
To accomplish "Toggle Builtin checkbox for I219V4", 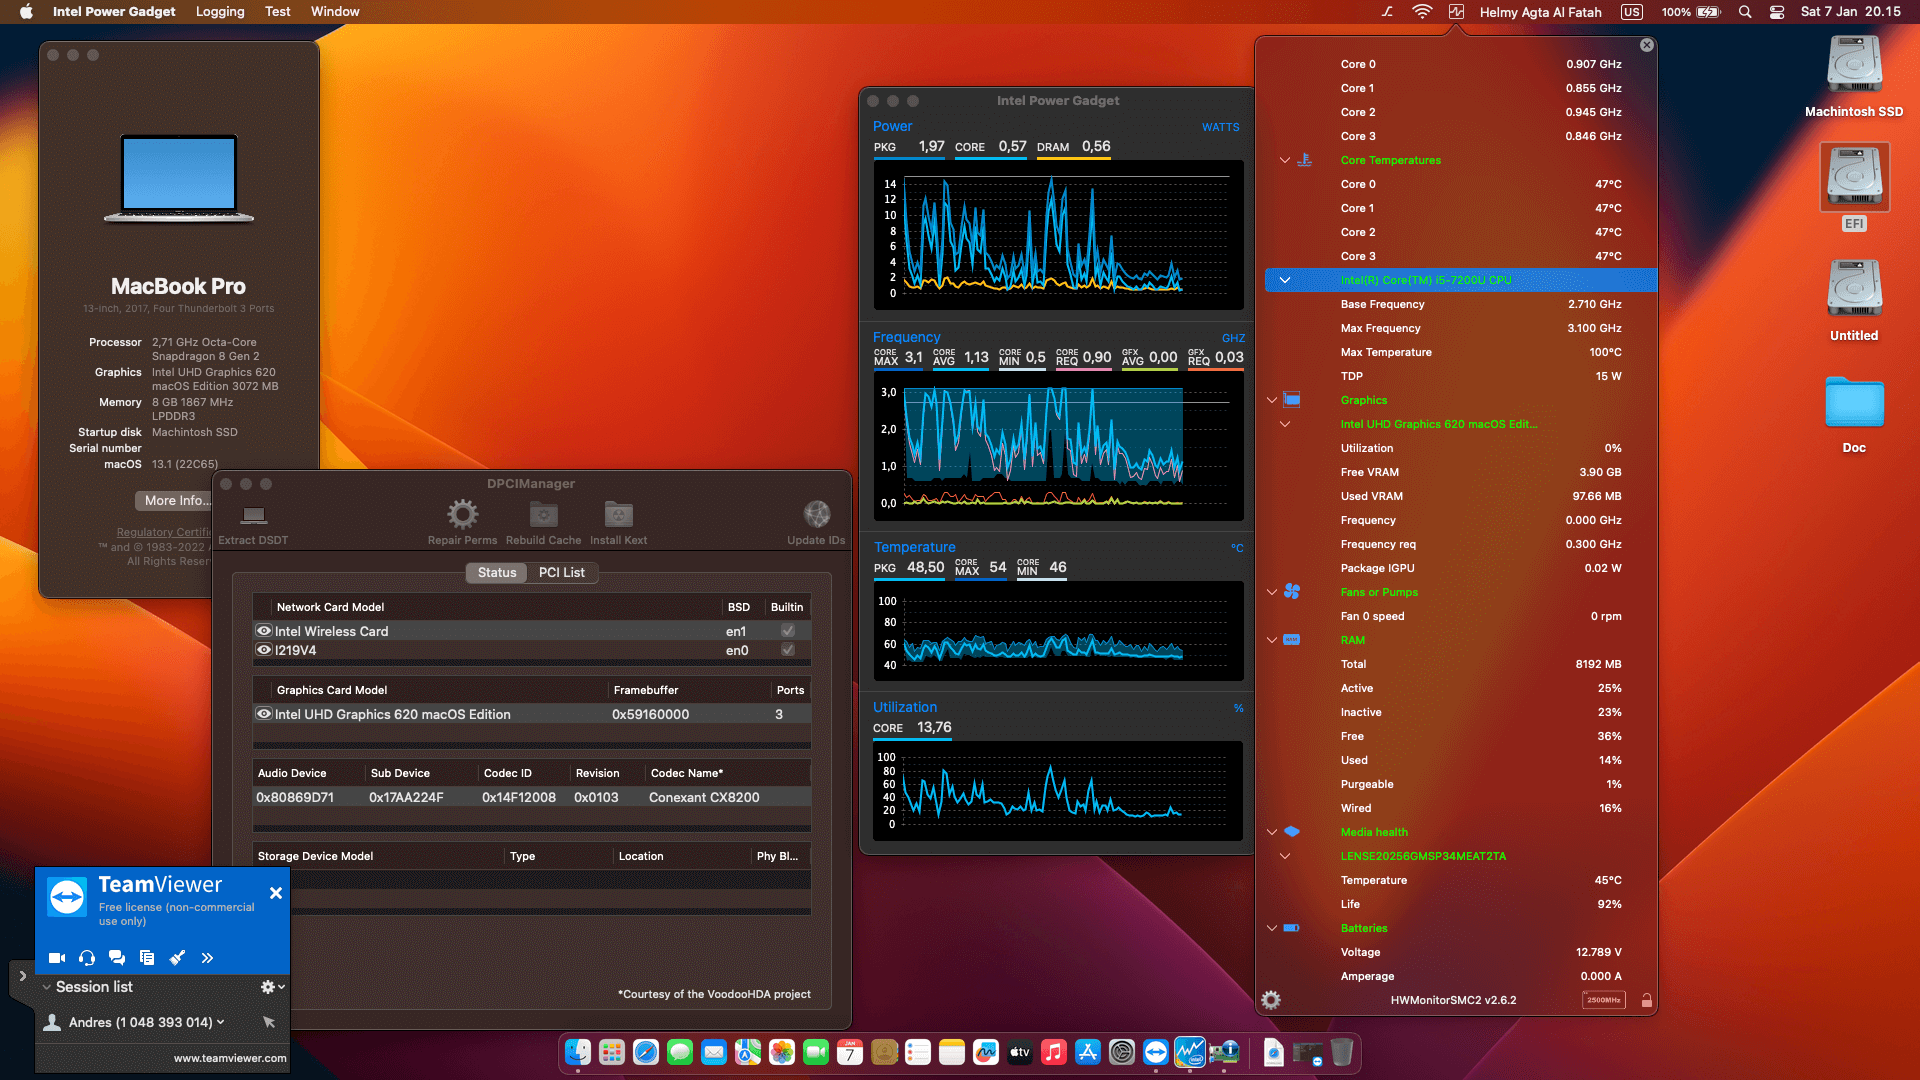I will point(788,650).
